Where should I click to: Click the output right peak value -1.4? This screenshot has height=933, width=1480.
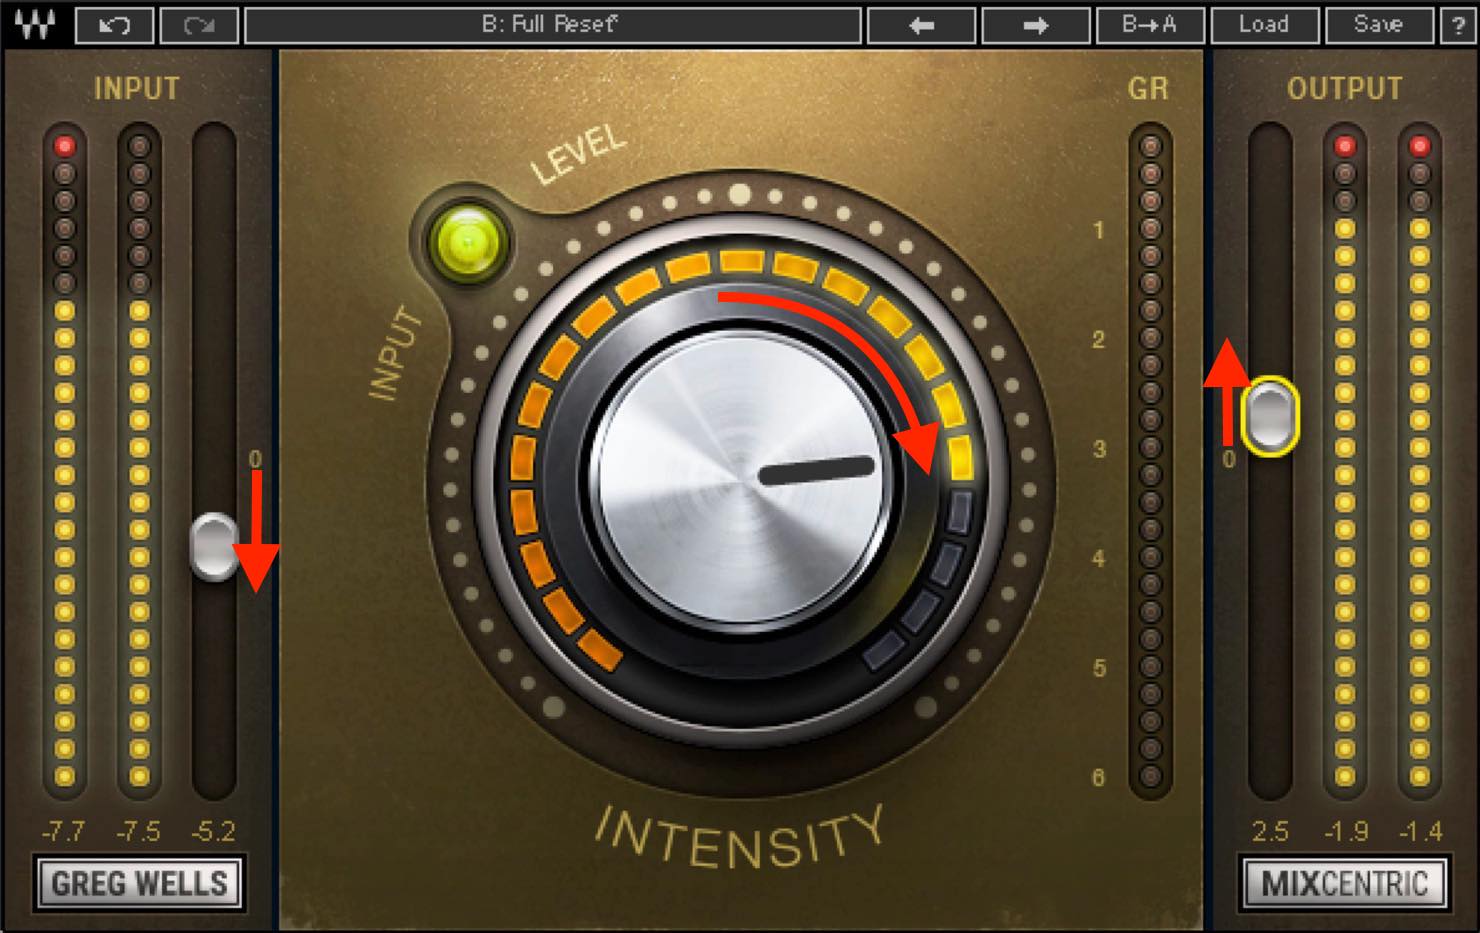[x=1420, y=831]
